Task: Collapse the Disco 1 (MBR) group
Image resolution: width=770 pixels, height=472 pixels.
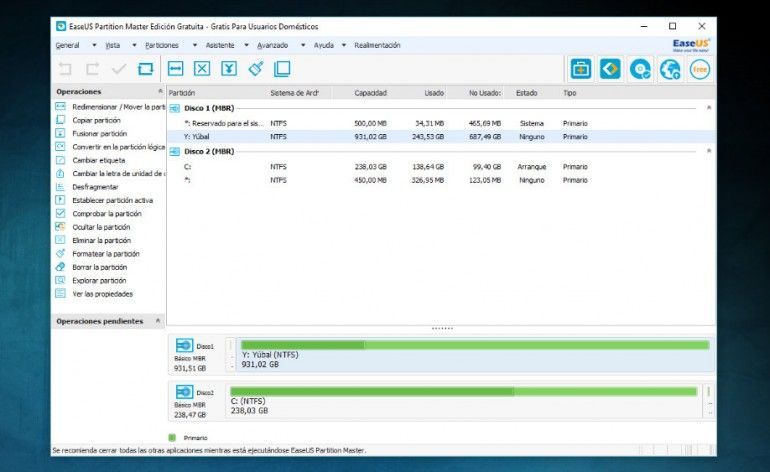Action: pos(709,108)
